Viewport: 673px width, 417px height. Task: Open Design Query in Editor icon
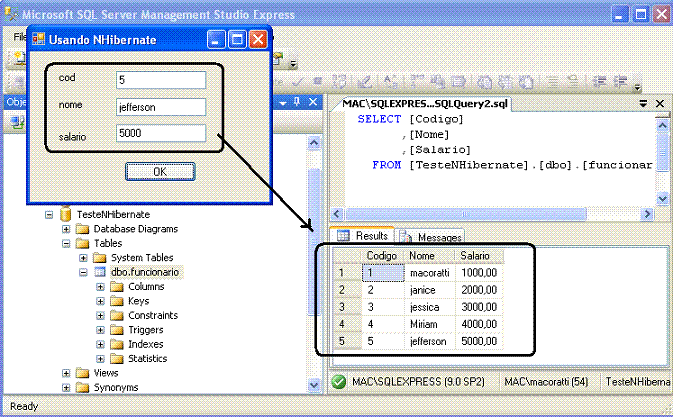pyautogui.click(x=365, y=82)
